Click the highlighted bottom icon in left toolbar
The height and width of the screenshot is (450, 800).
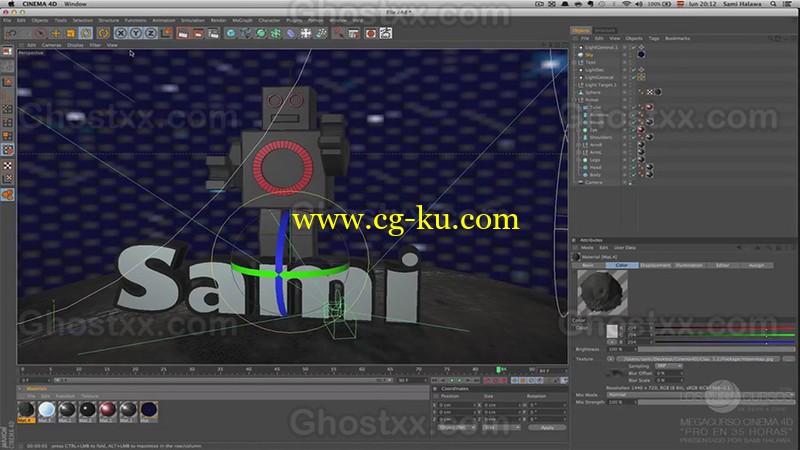[x=8, y=194]
